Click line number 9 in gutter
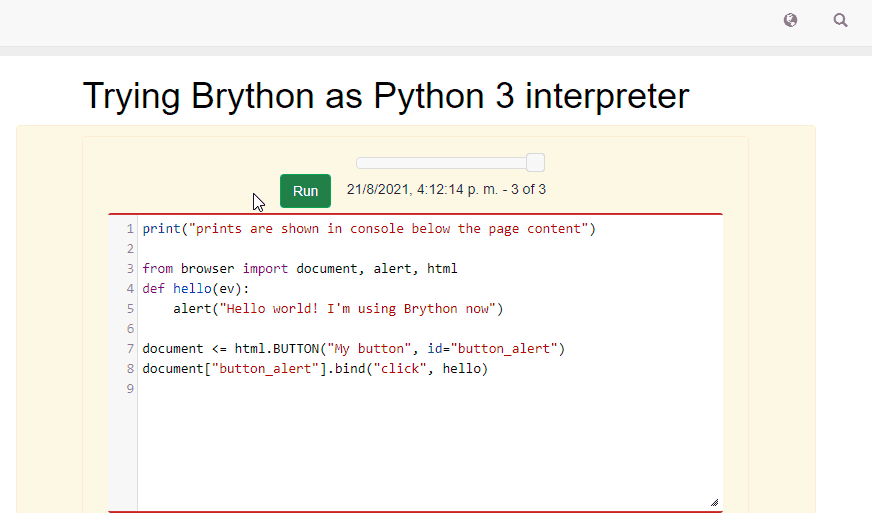The height and width of the screenshot is (513, 872). coord(130,389)
